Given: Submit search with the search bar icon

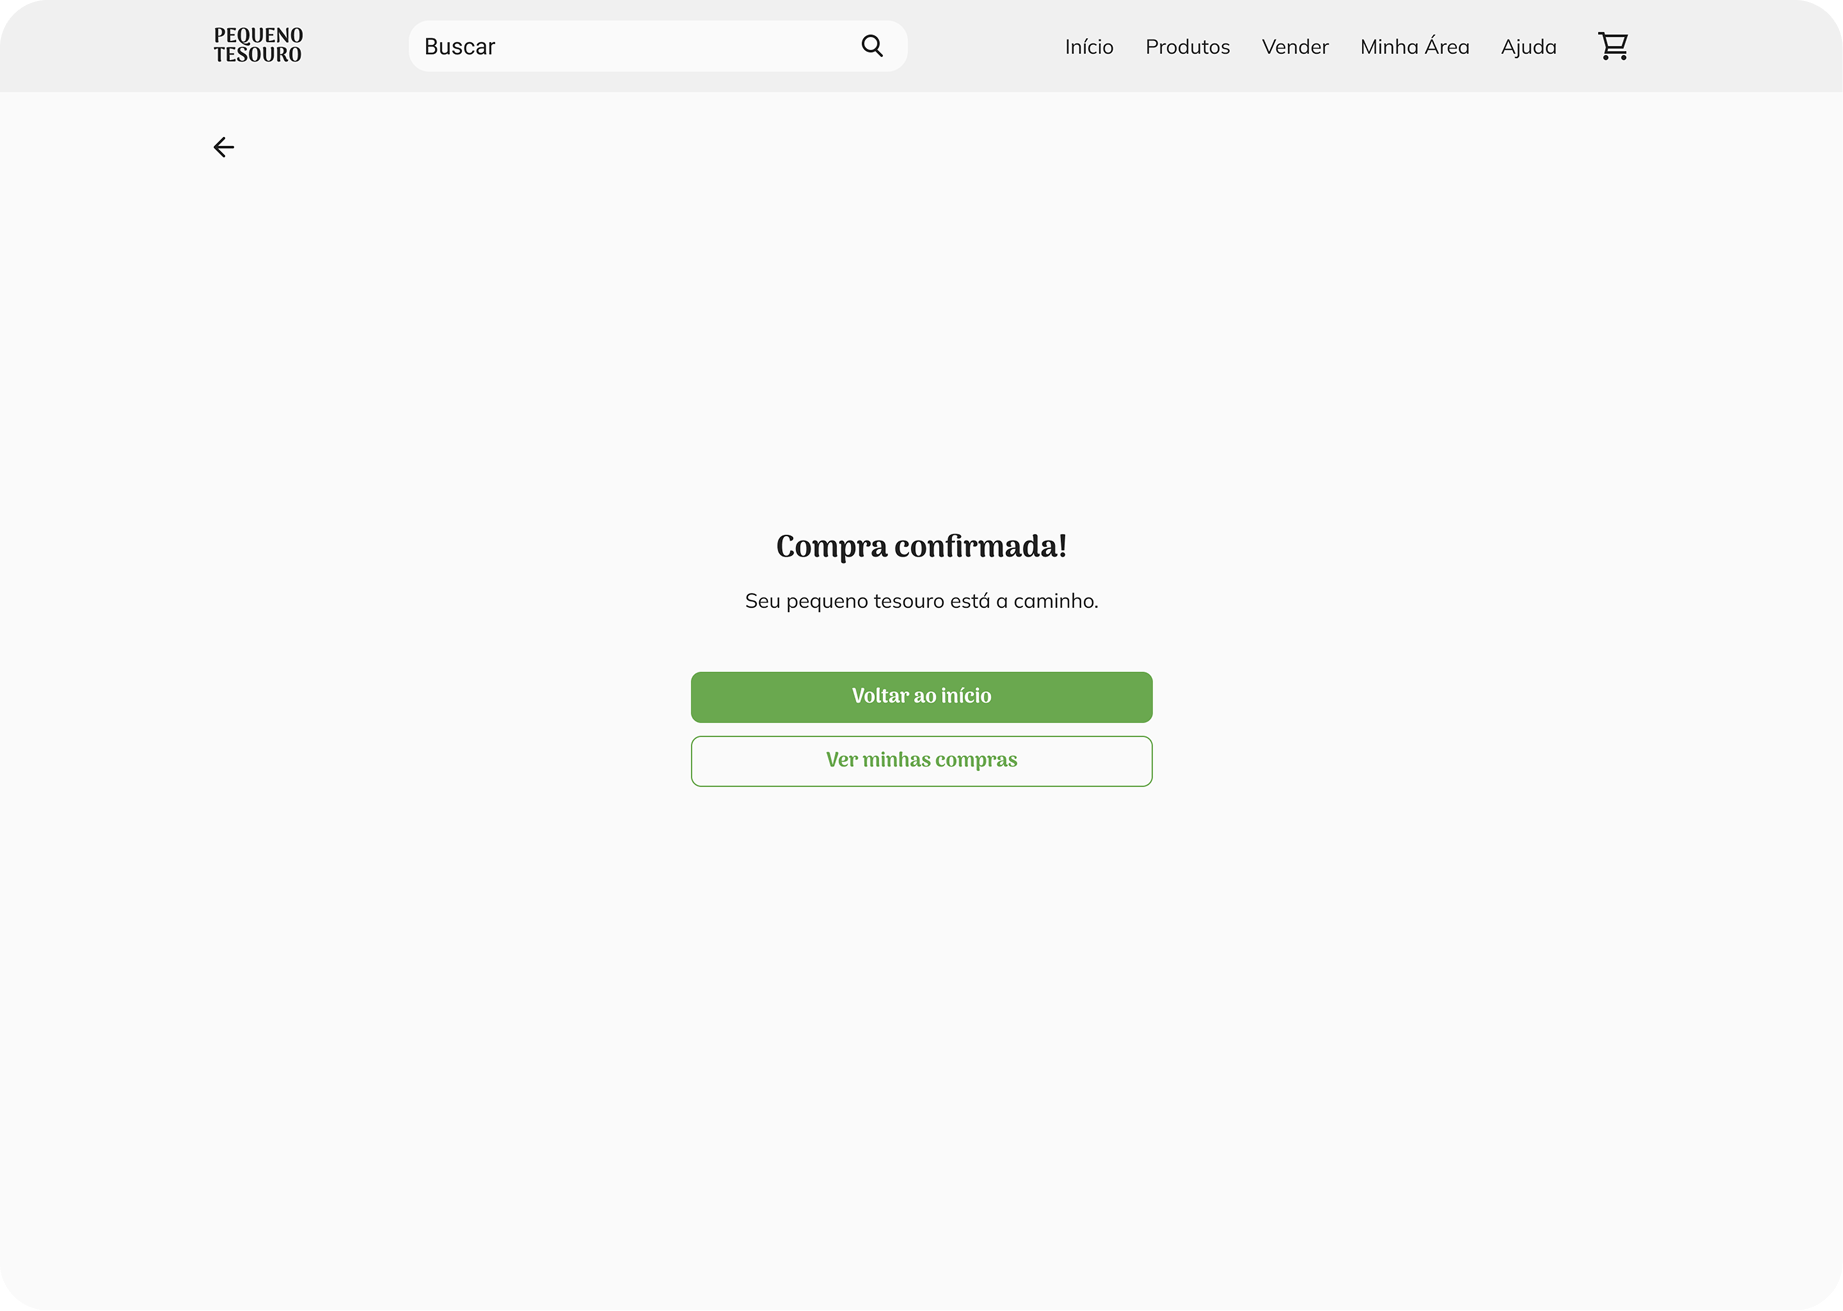Looking at the screenshot, I should 872,46.
